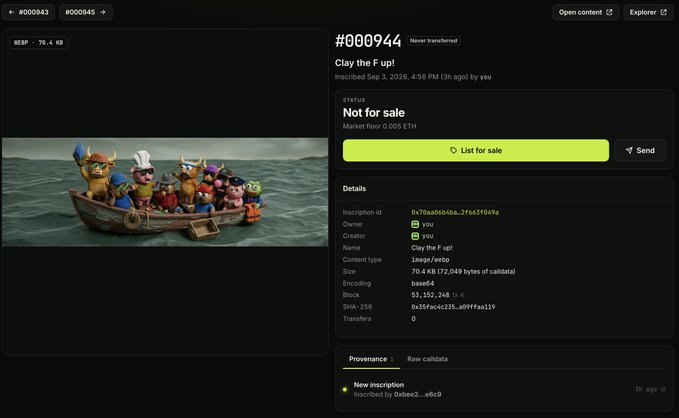Click the Inscribed Sep 3 timestamp text
The image size is (679, 418).
pos(401,77)
